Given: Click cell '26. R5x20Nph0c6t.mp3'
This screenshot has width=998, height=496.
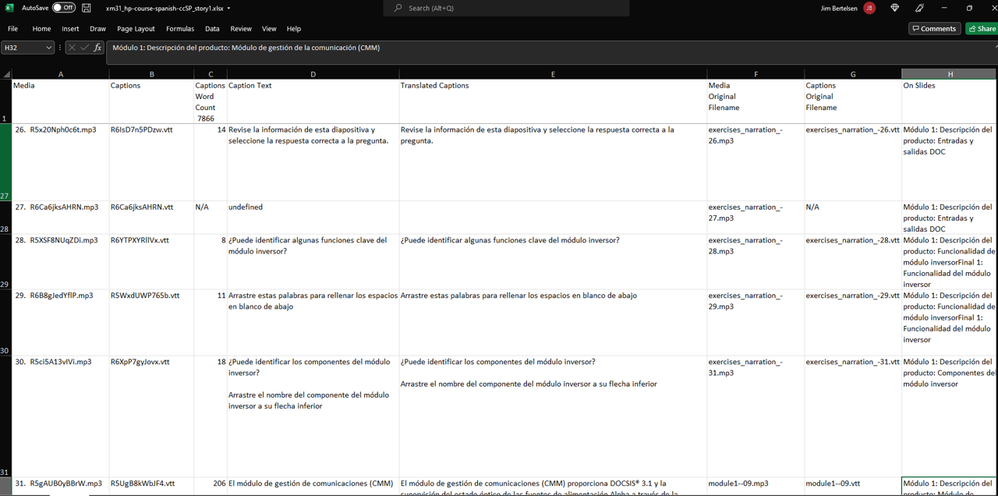Looking at the screenshot, I should click(x=60, y=162).
